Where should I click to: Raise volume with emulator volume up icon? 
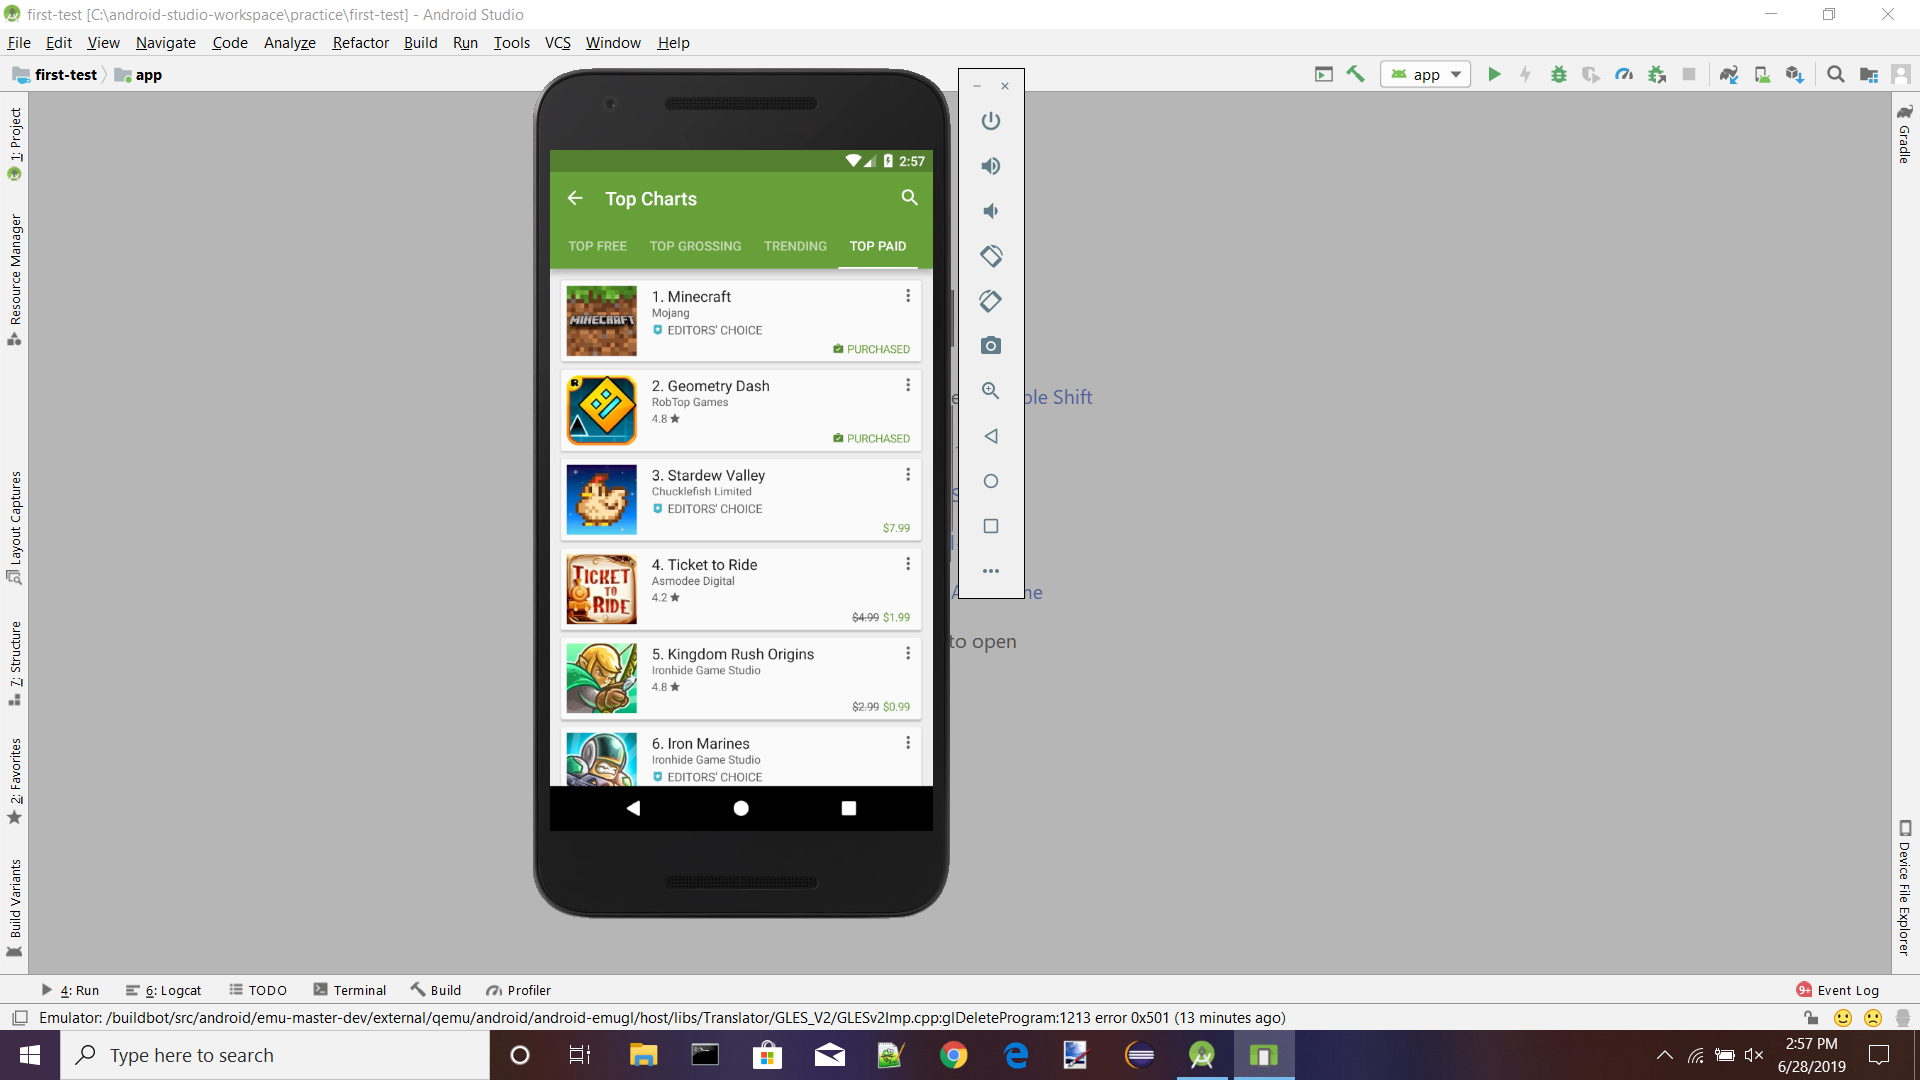(990, 166)
